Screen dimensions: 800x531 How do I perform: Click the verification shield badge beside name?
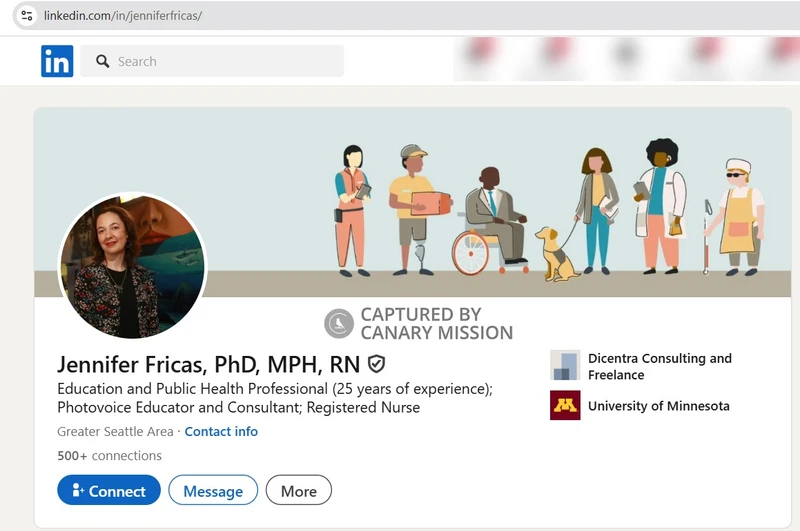click(377, 364)
